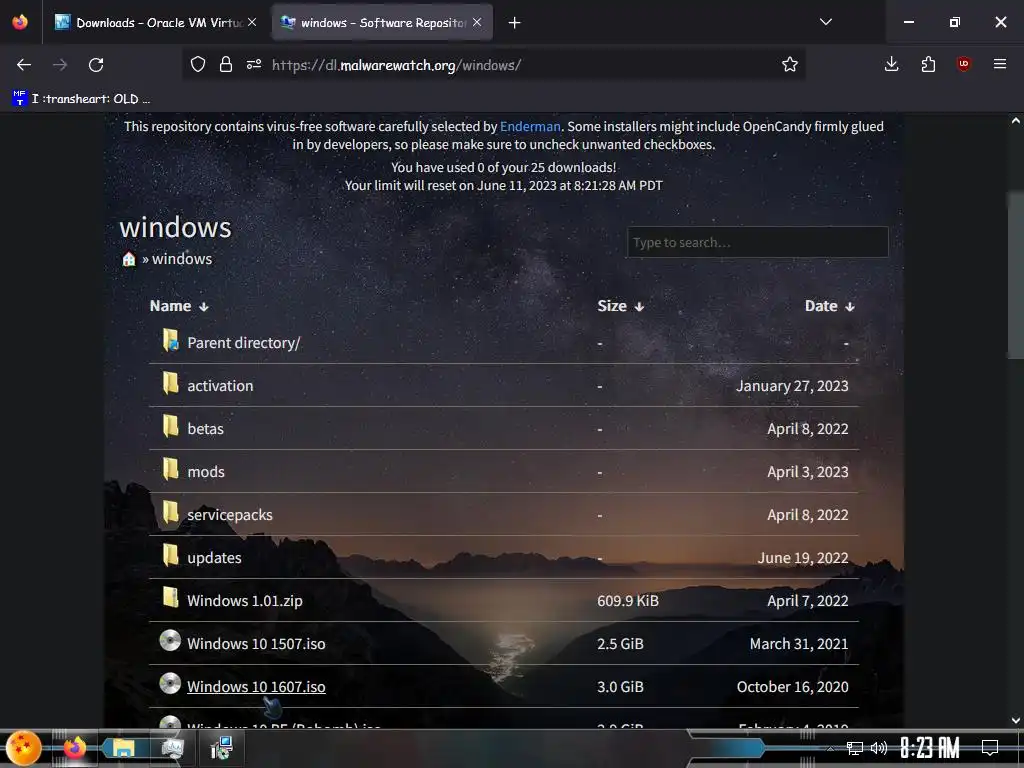This screenshot has height=768, width=1024.
Task: Sort the listing by Name
Action: point(179,306)
